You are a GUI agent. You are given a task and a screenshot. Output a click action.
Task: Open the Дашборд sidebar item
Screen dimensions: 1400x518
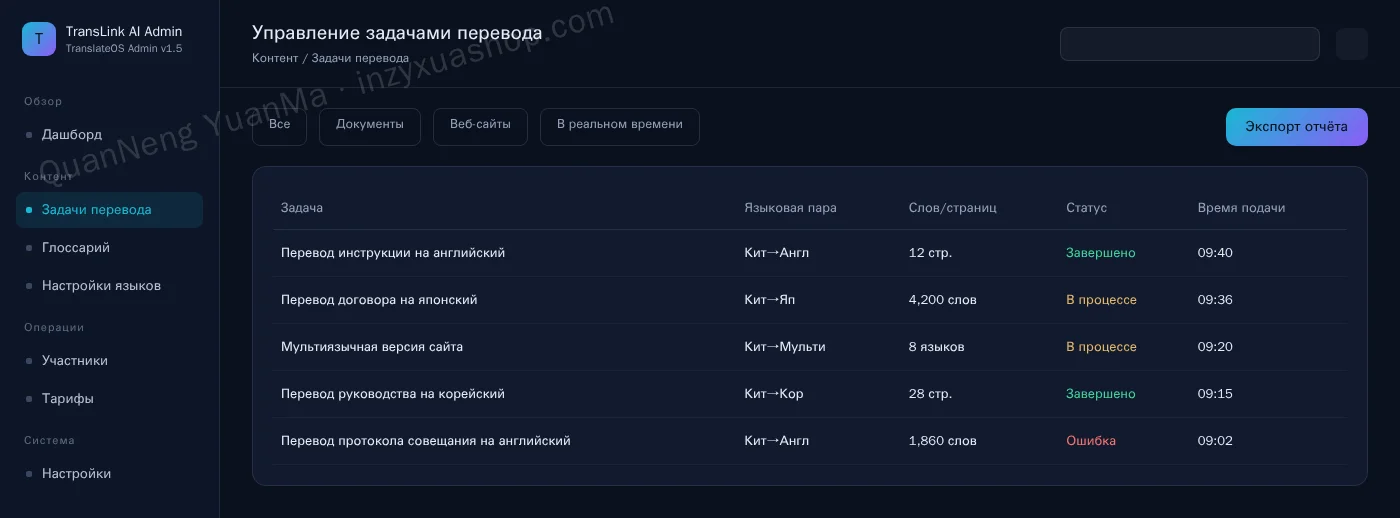tap(109, 134)
